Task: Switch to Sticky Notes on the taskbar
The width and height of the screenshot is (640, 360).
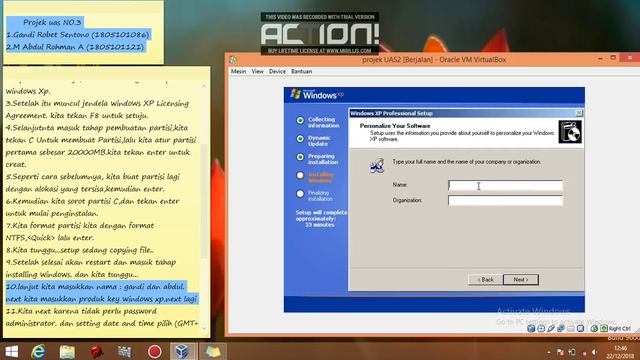Action: tap(212, 351)
